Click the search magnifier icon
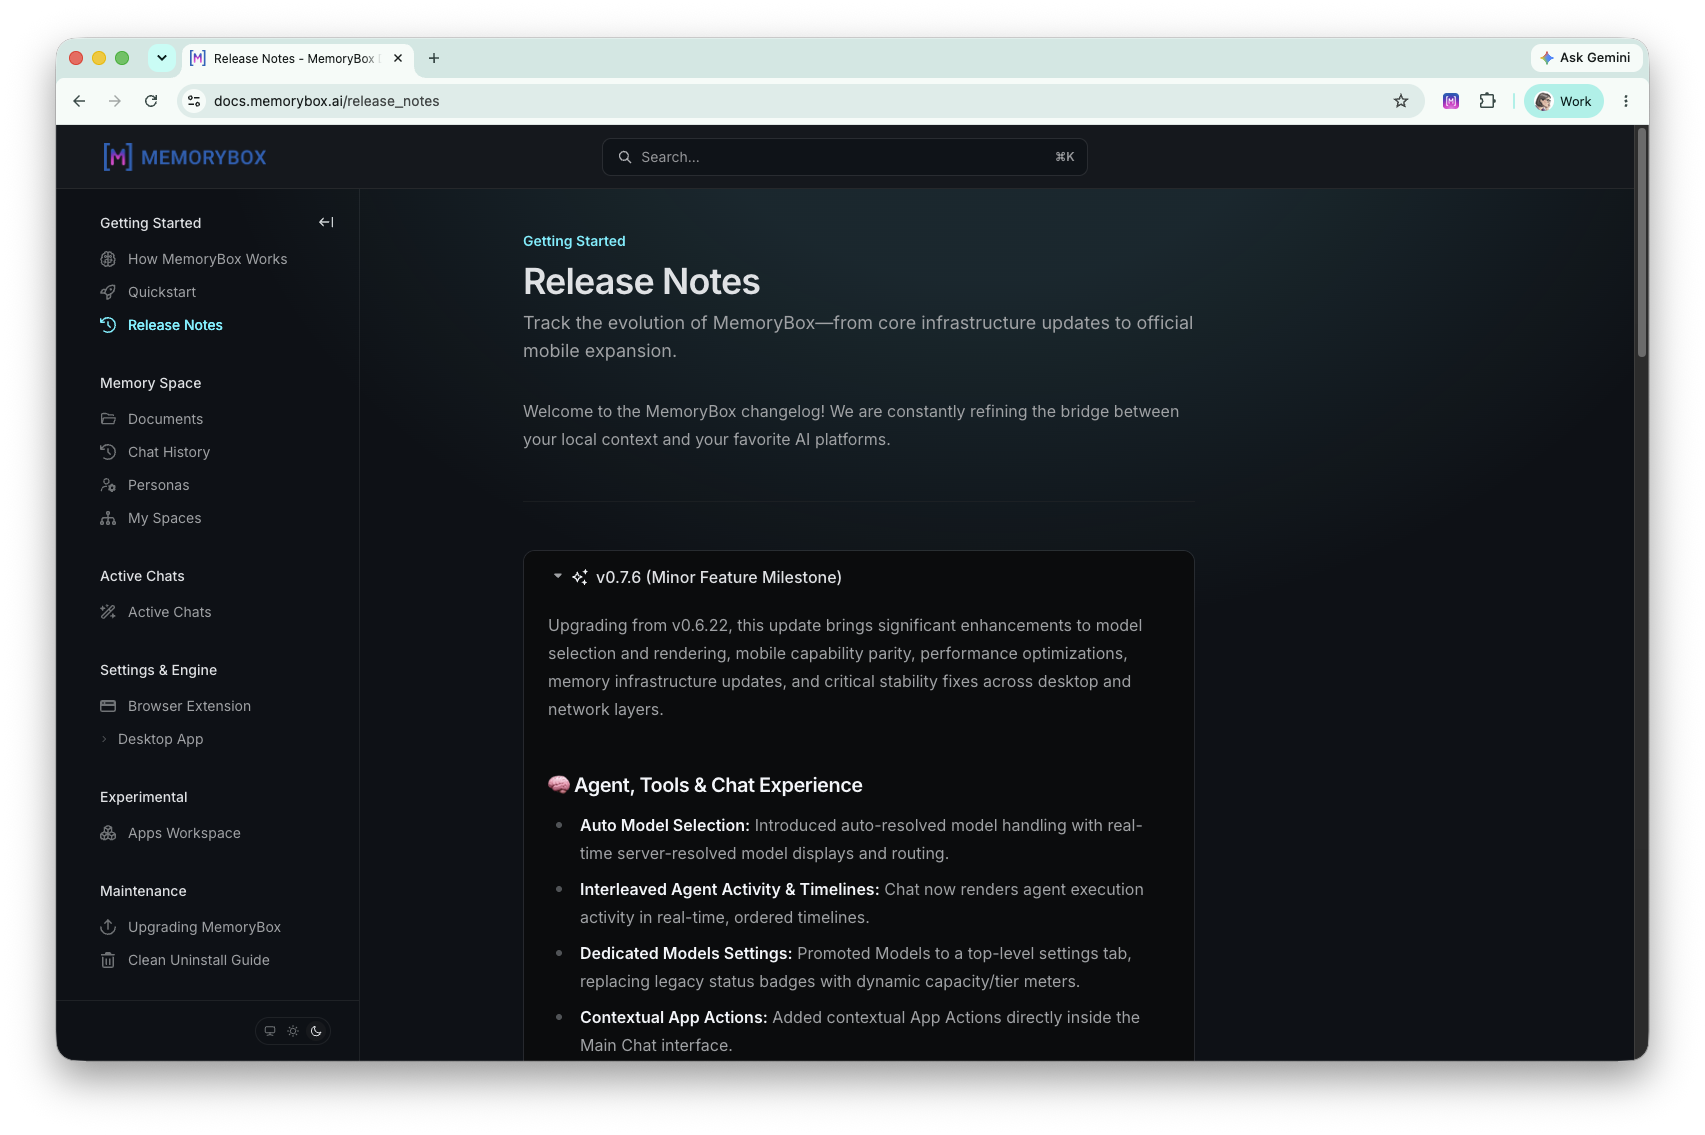This screenshot has height=1135, width=1705. click(625, 157)
